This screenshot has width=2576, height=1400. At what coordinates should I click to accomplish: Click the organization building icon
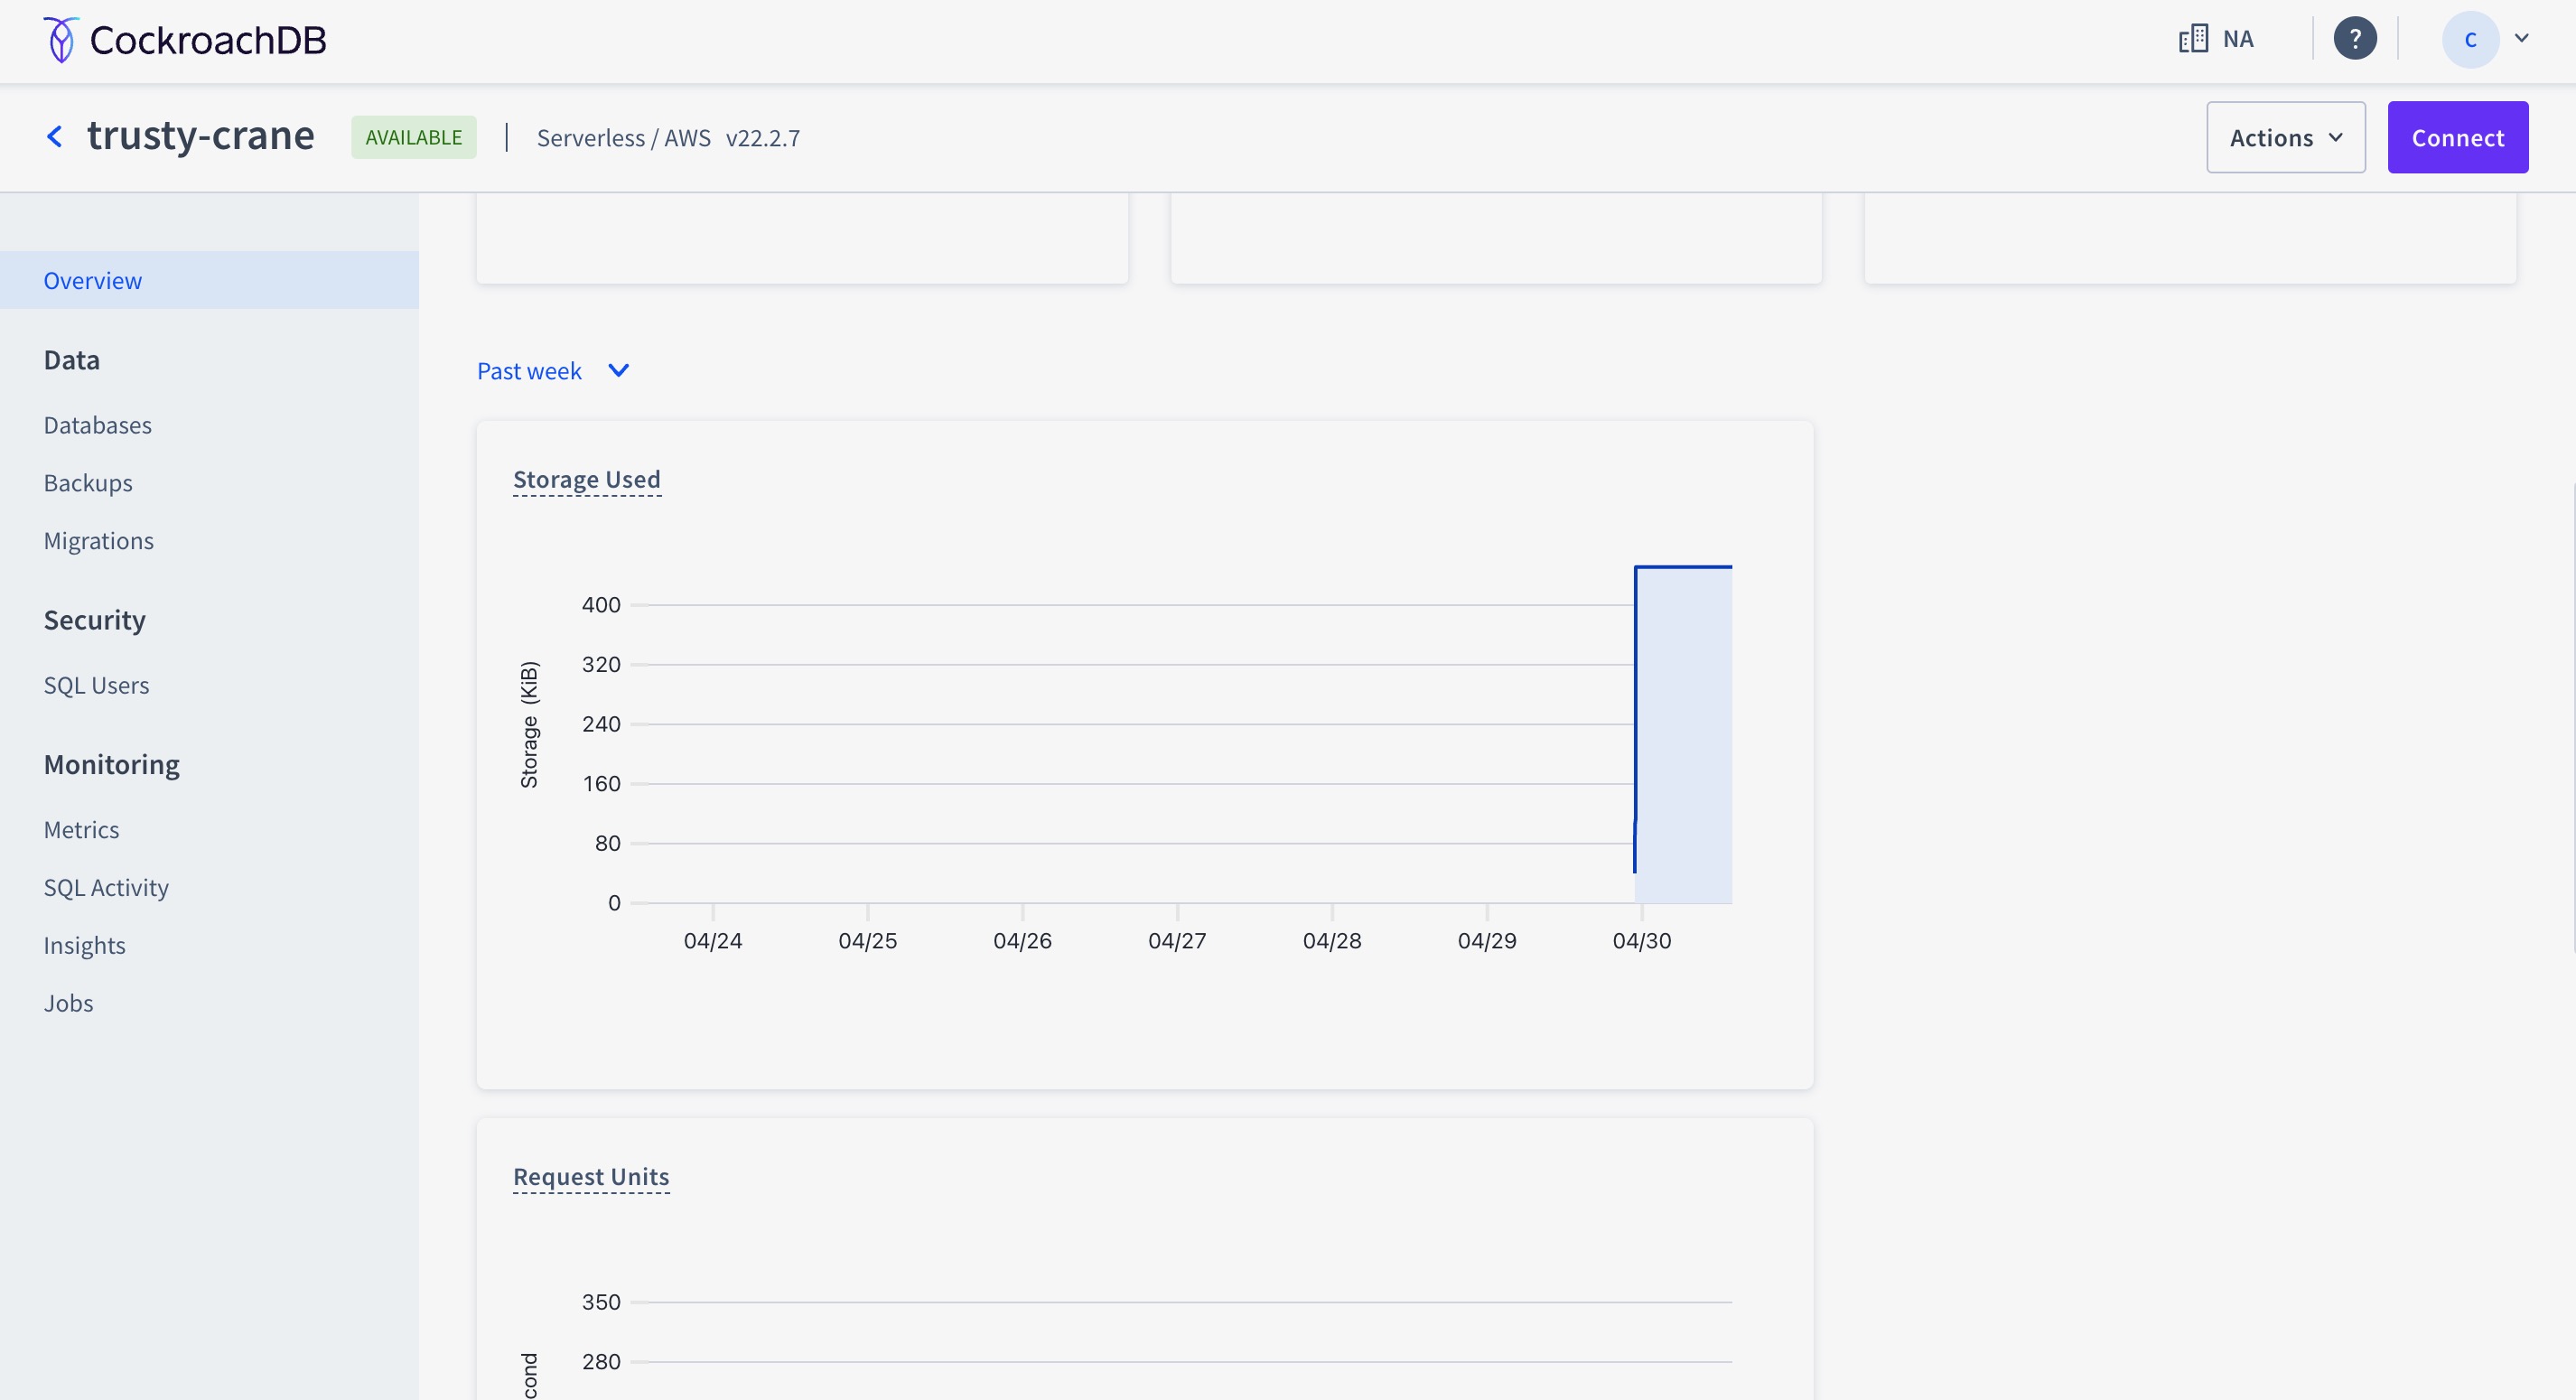tap(2193, 39)
